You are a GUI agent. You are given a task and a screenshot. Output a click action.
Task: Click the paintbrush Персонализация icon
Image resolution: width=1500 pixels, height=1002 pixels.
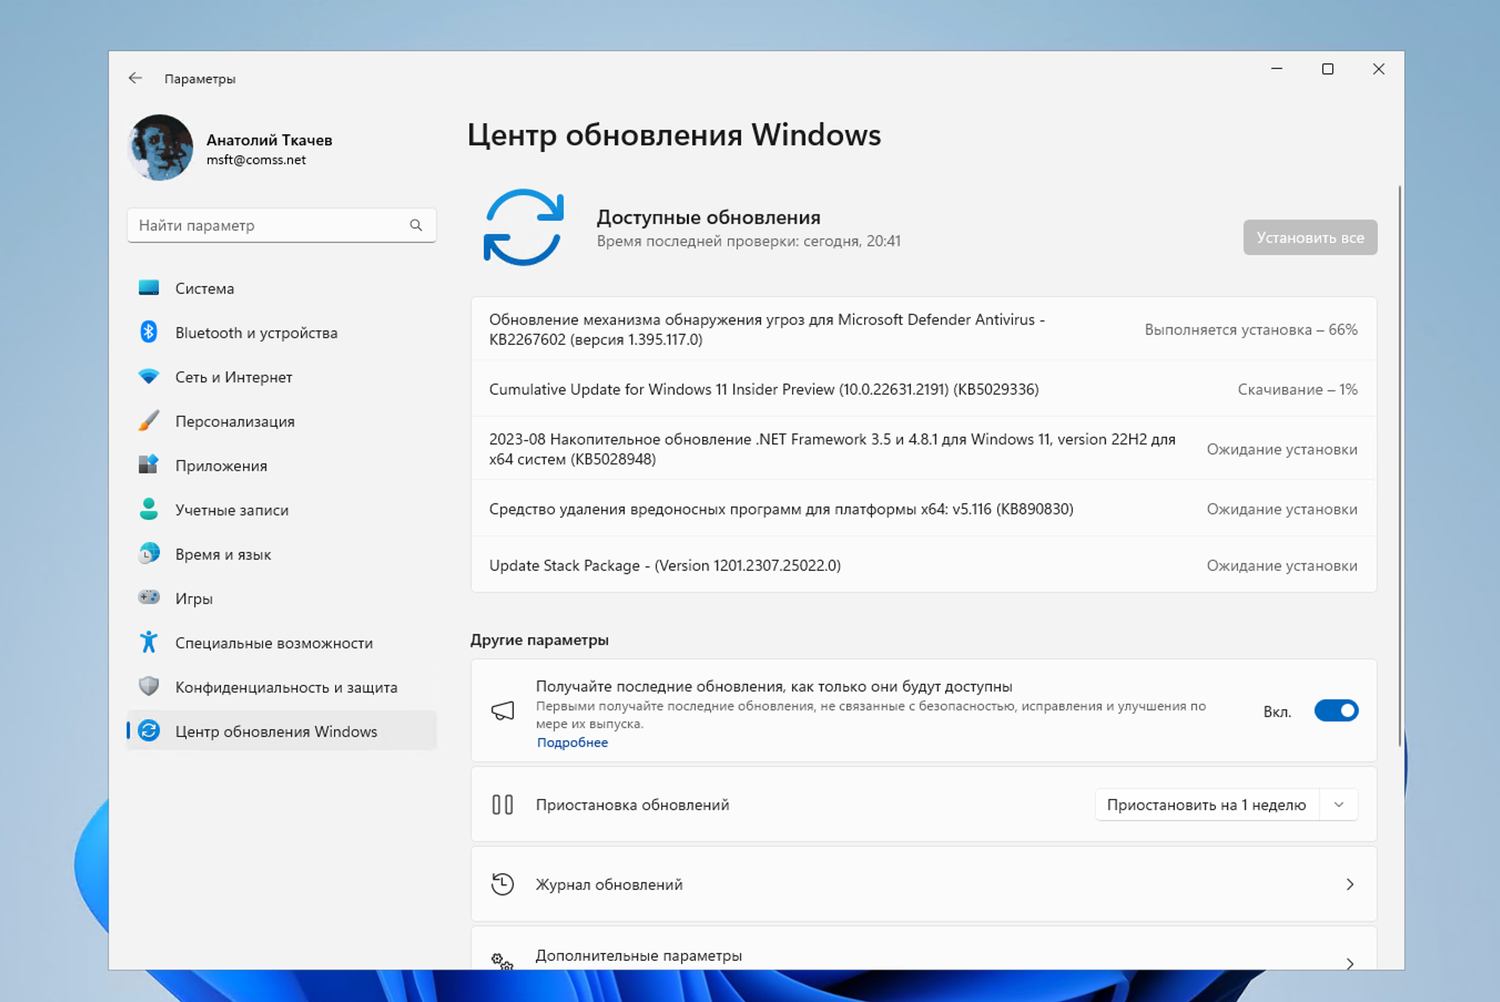click(149, 421)
